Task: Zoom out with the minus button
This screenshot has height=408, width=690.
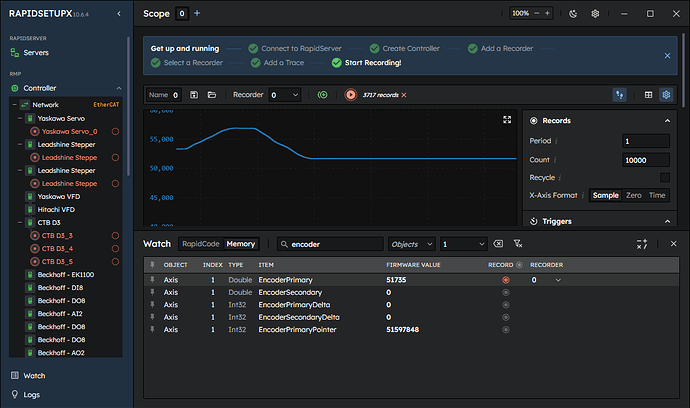Action: point(536,13)
